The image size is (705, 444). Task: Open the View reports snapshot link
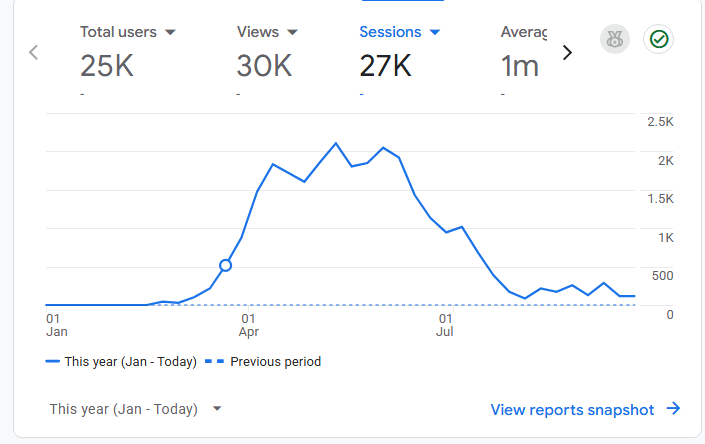click(572, 409)
